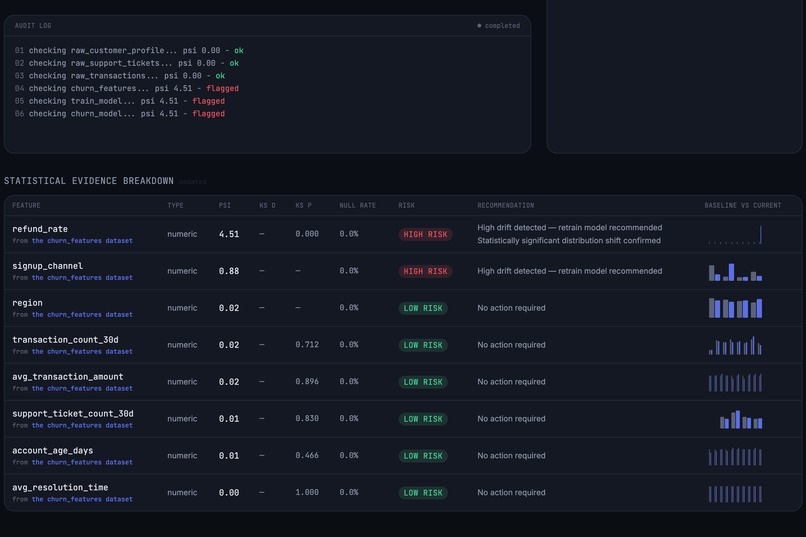
Task: Open avg_transaction_amount distribution histogram
Action: (735, 382)
